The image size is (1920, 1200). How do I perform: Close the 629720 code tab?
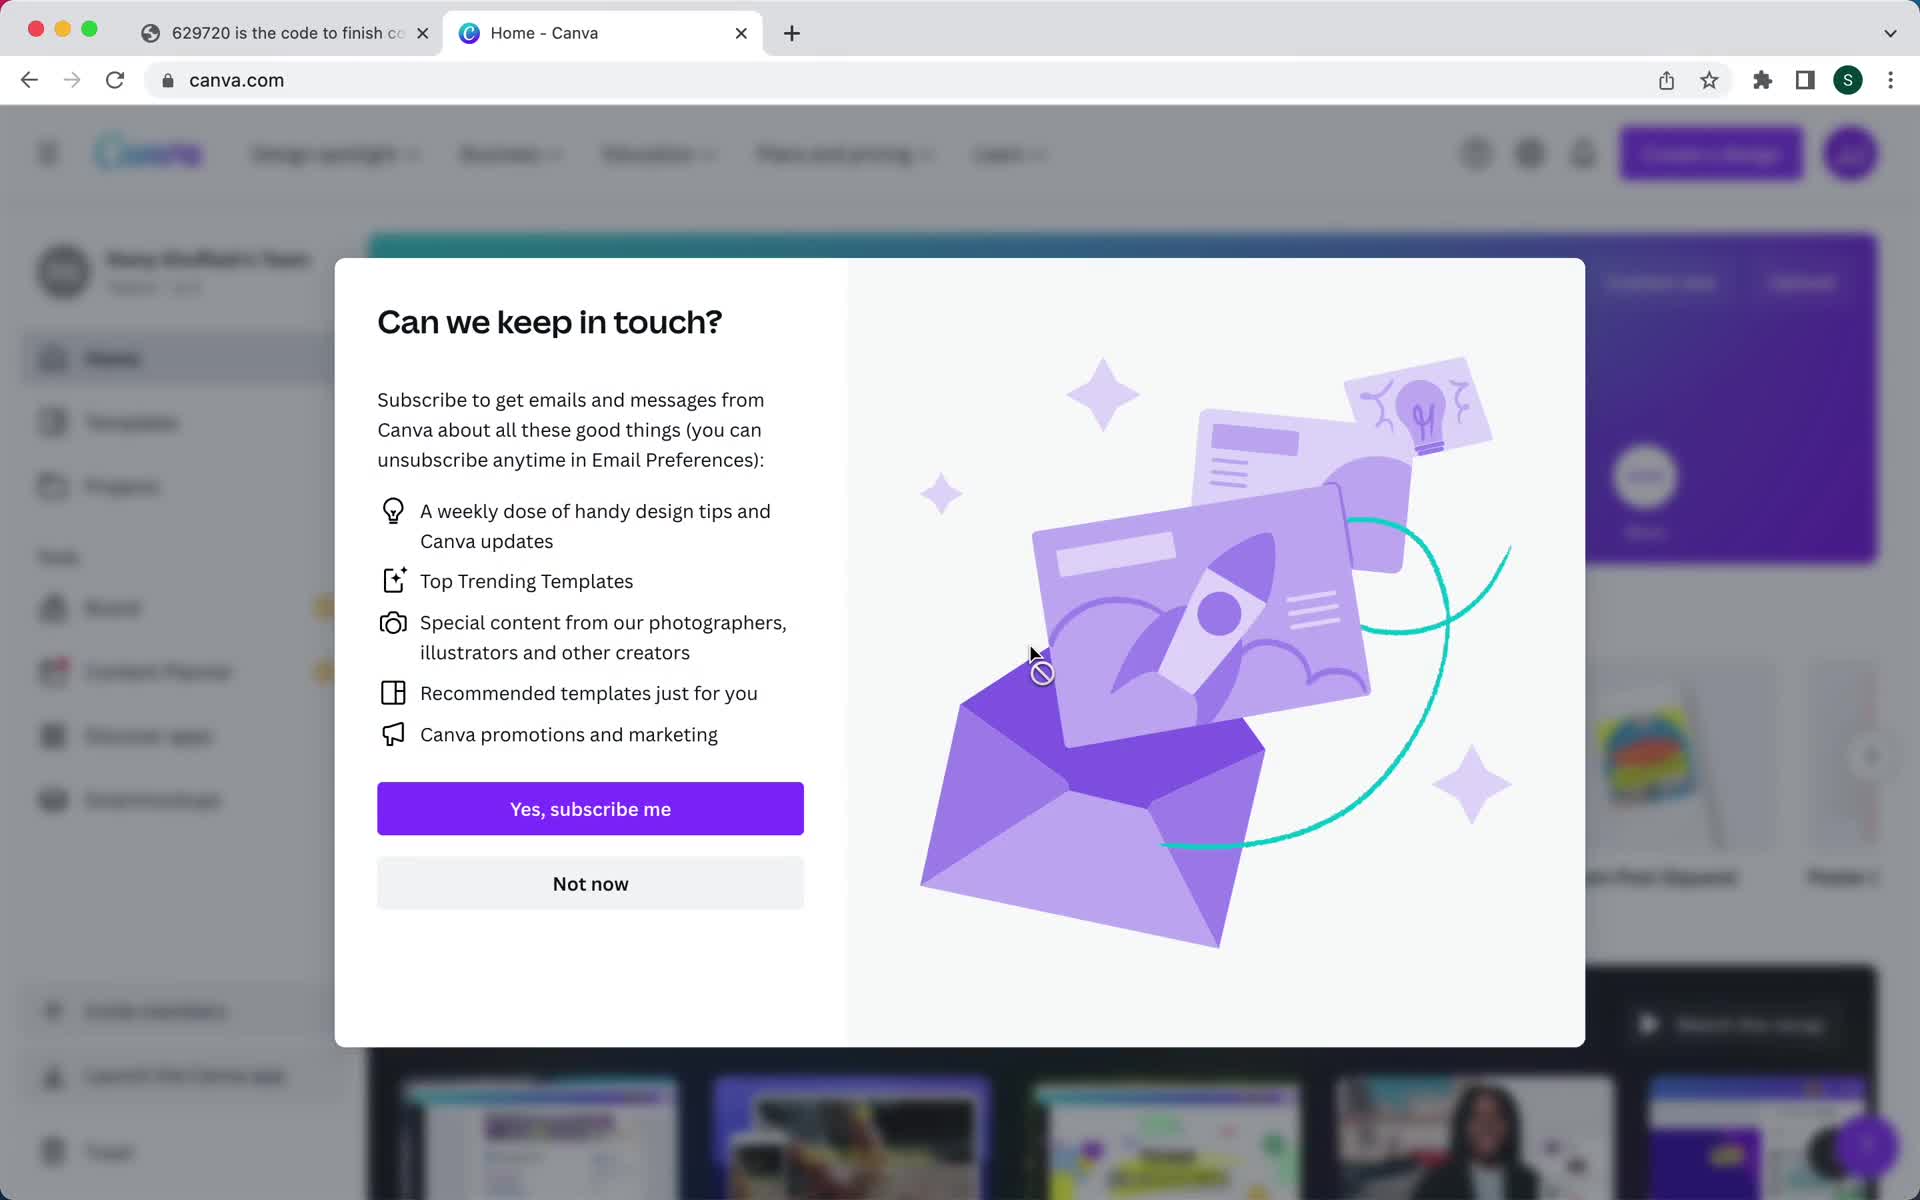pos(422,33)
